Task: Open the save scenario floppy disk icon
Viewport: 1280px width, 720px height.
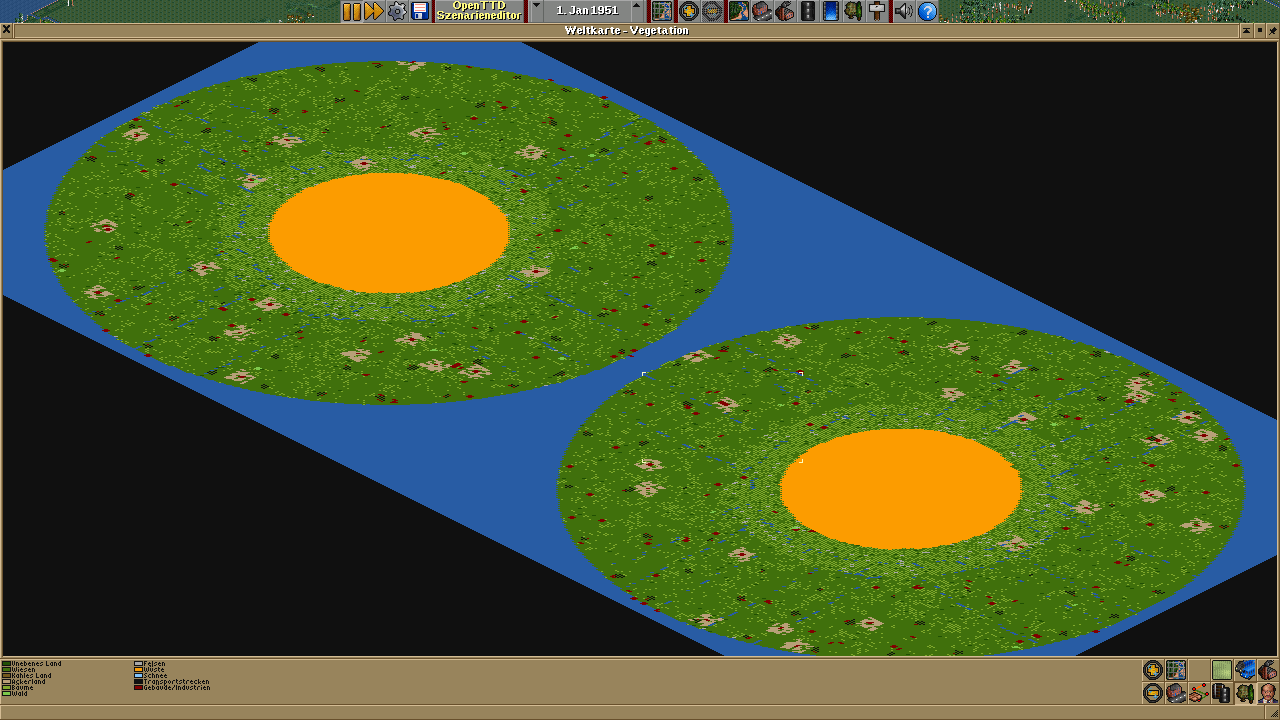Action: tap(420, 11)
